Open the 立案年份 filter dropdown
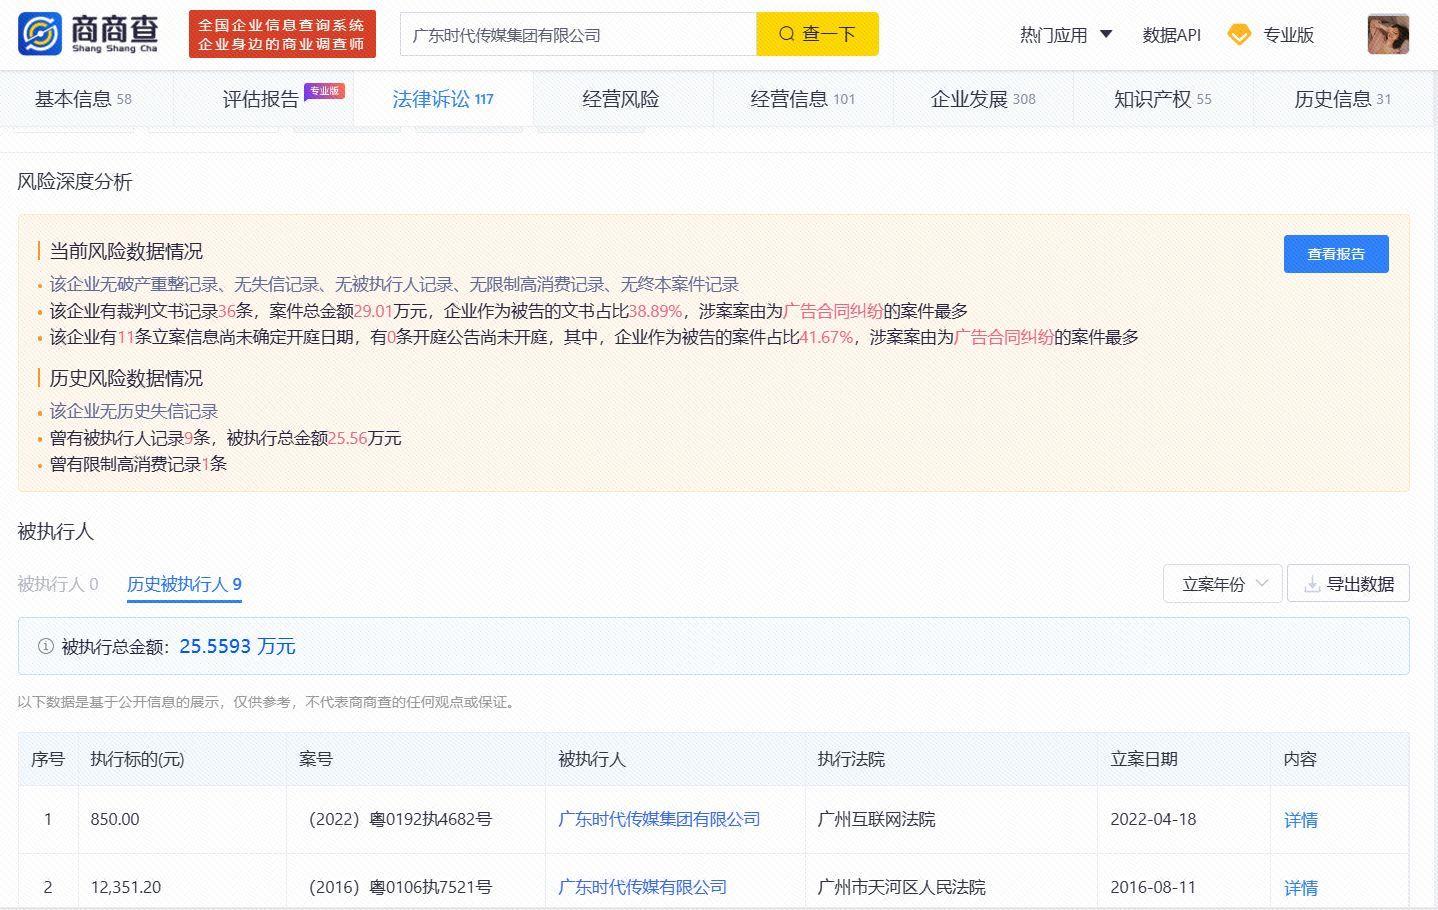This screenshot has height=910, width=1438. point(1223,584)
